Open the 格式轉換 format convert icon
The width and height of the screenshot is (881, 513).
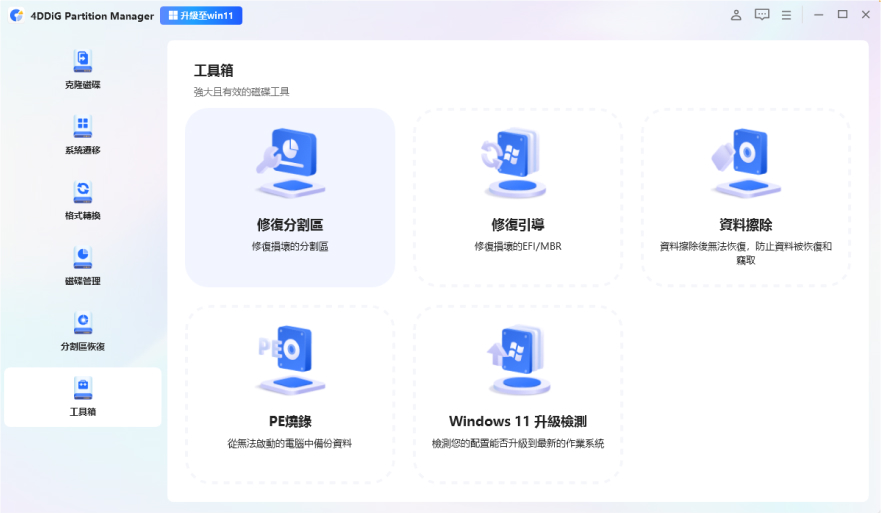click(x=83, y=192)
